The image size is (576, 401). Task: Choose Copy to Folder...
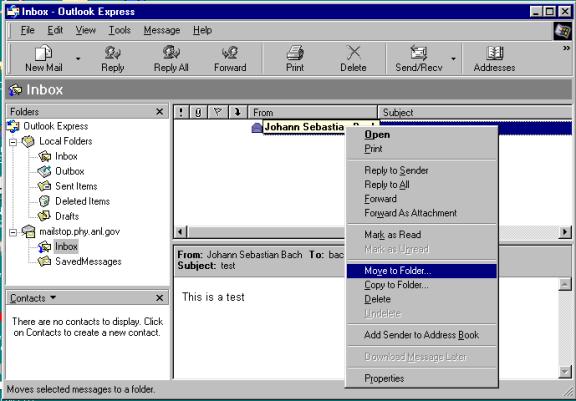click(x=421, y=285)
